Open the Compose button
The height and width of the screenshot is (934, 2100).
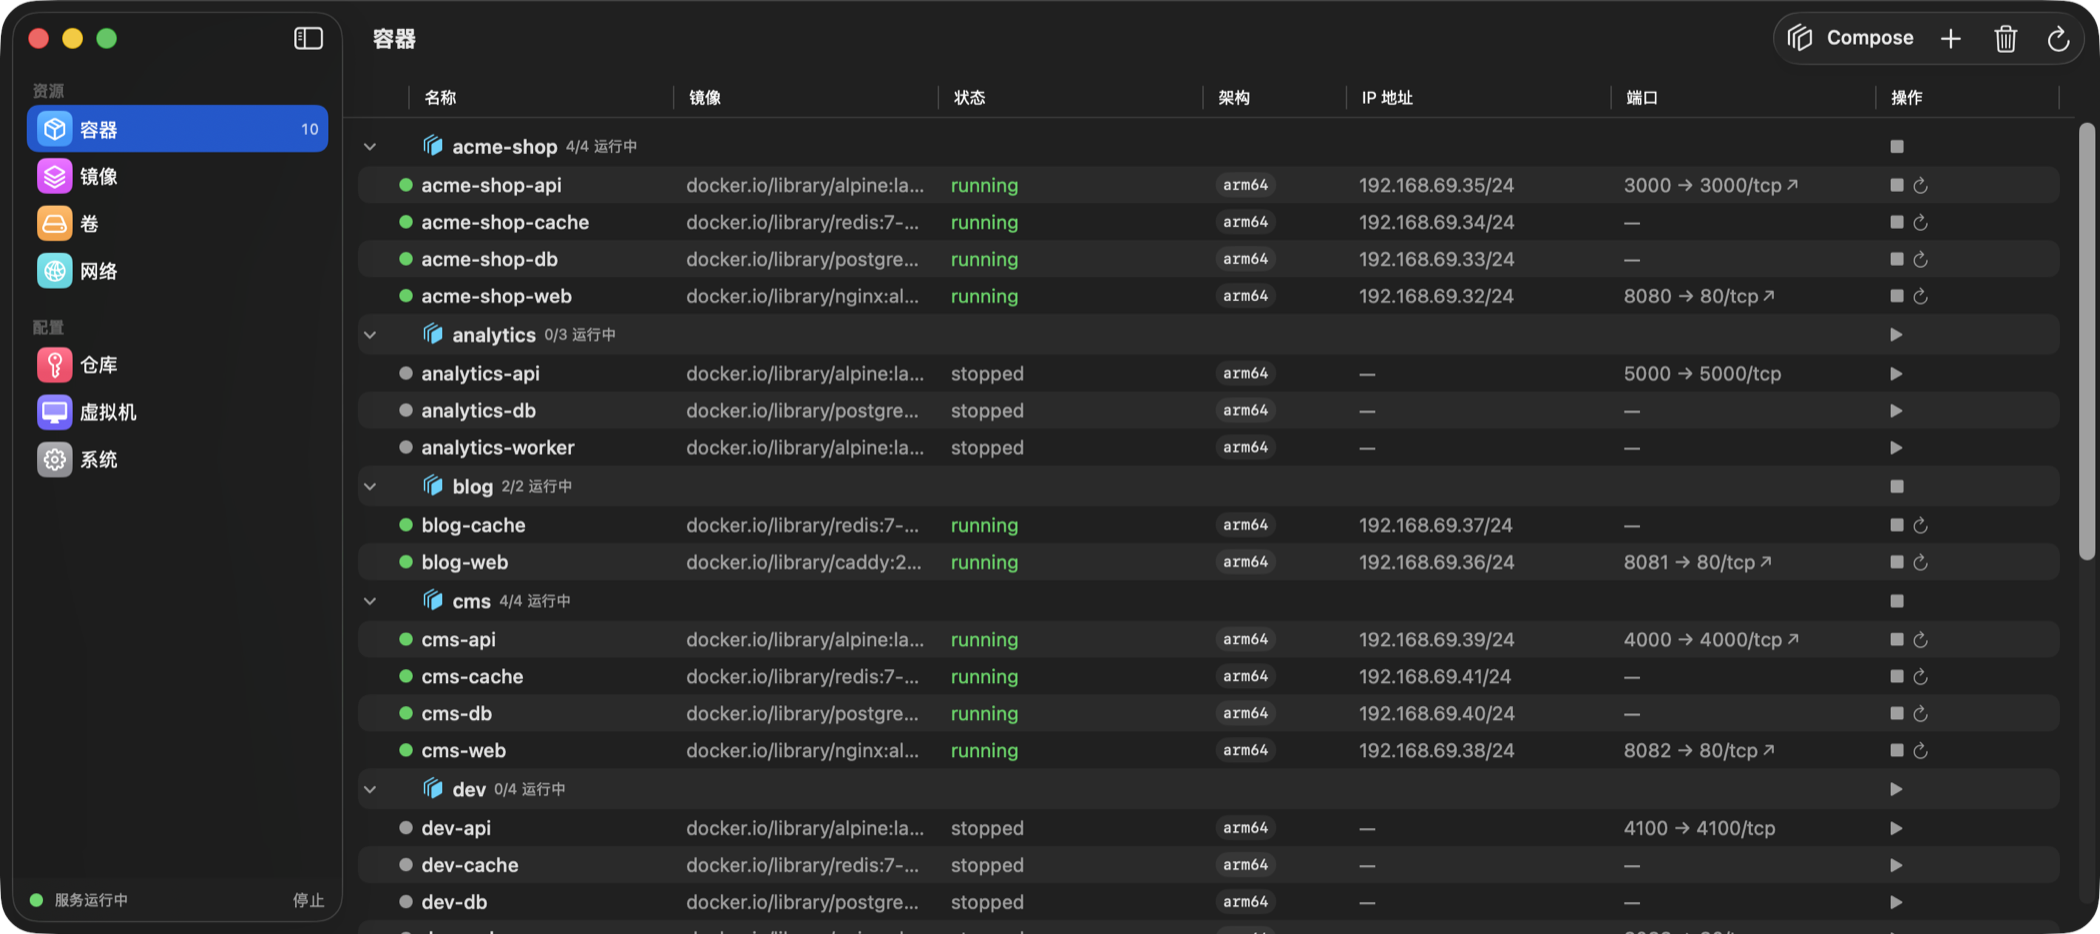pos(1851,38)
